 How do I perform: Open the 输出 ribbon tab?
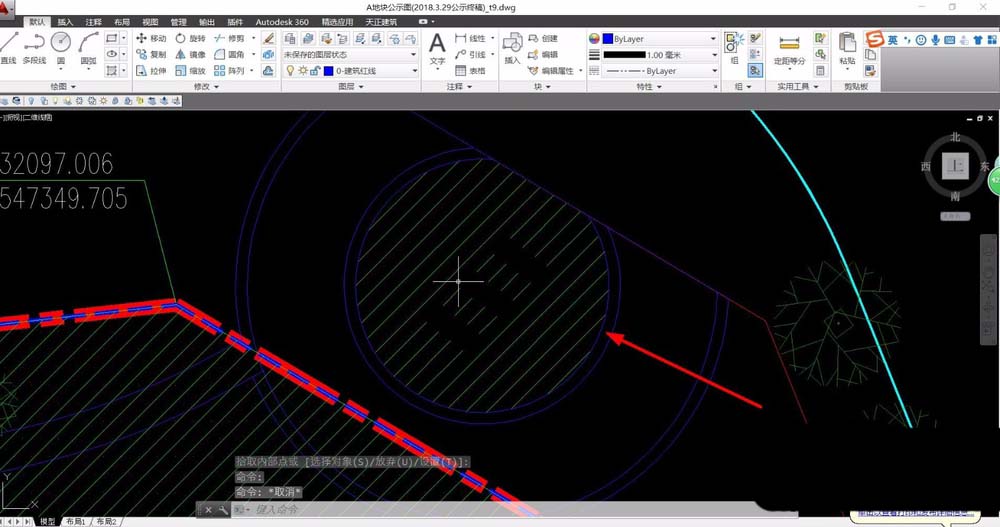(207, 22)
